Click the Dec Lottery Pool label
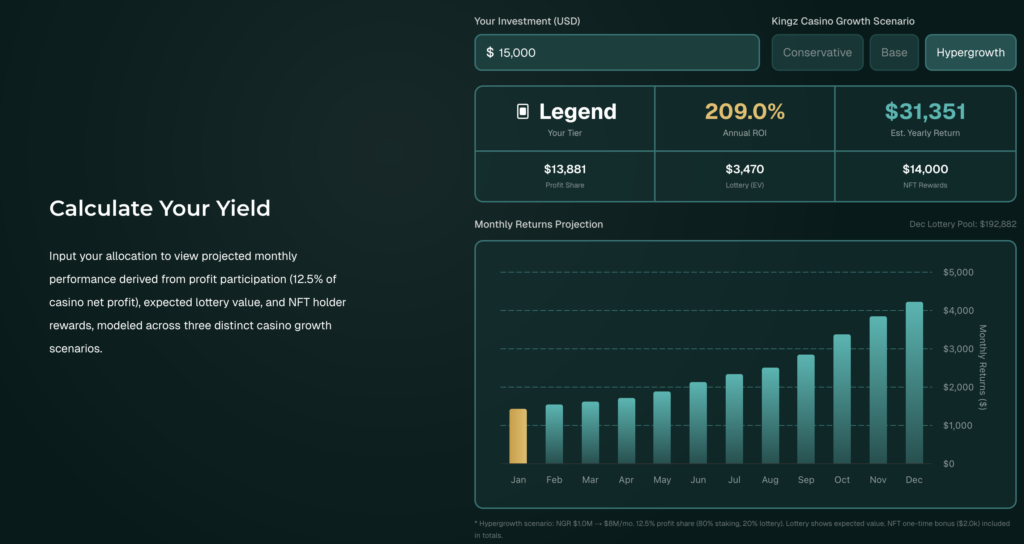This screenshot has width=1024, height=544. point(962,224)
